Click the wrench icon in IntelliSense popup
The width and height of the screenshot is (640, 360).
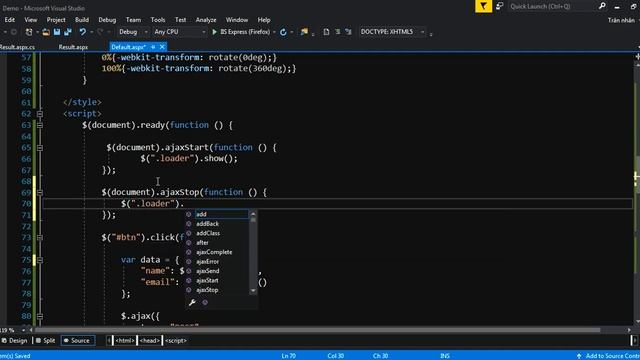pyautogui.click(x=192, y=302)
